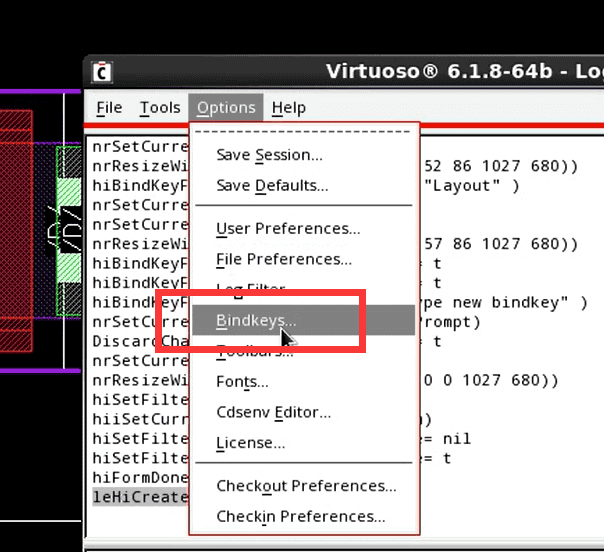604x552 pixels.
Task: Open the Fonts... settings entry
Action: coord(242,382)
